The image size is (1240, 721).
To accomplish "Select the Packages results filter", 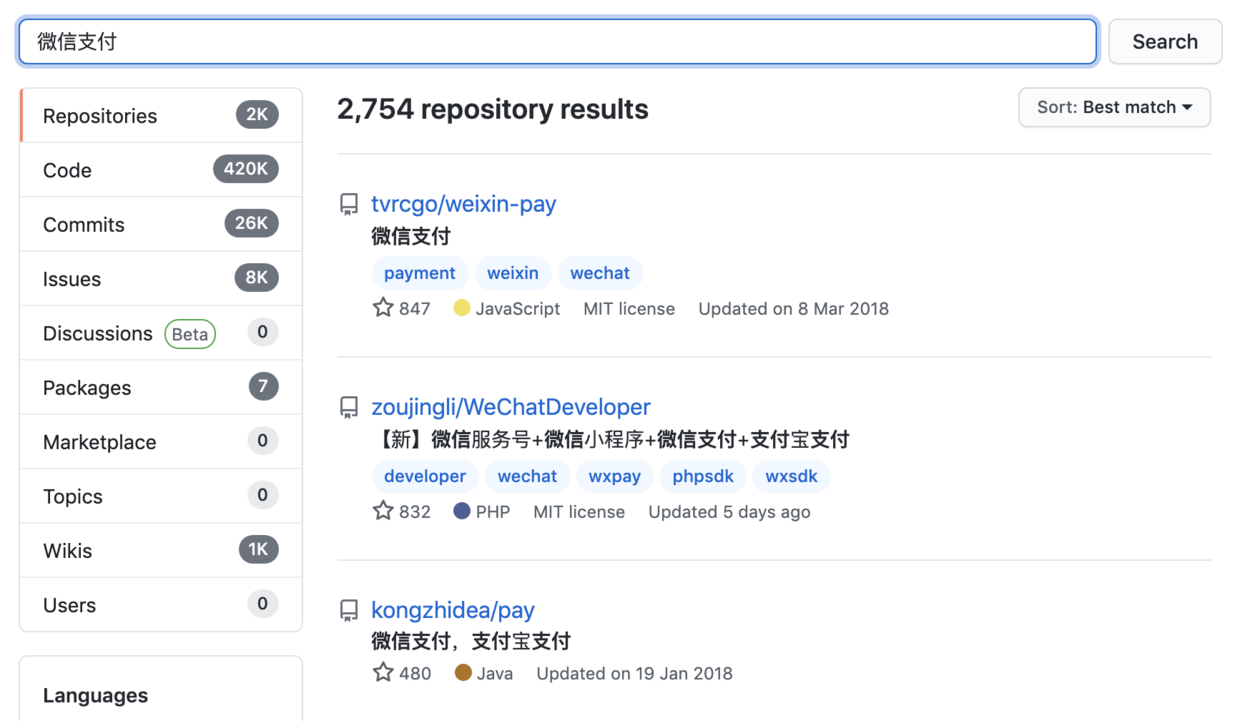I will [x=161, y=387].
